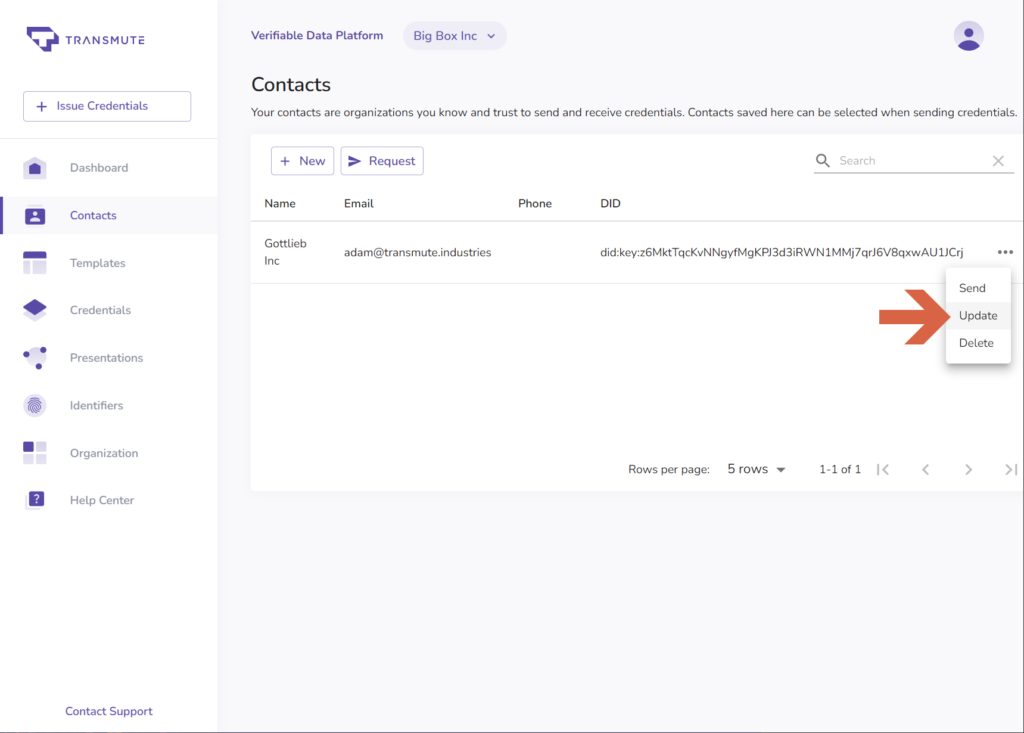Click the 1-1 of 1 pagination text
This screenshot has height=733, width=1024.
click(x=840, y=469)
